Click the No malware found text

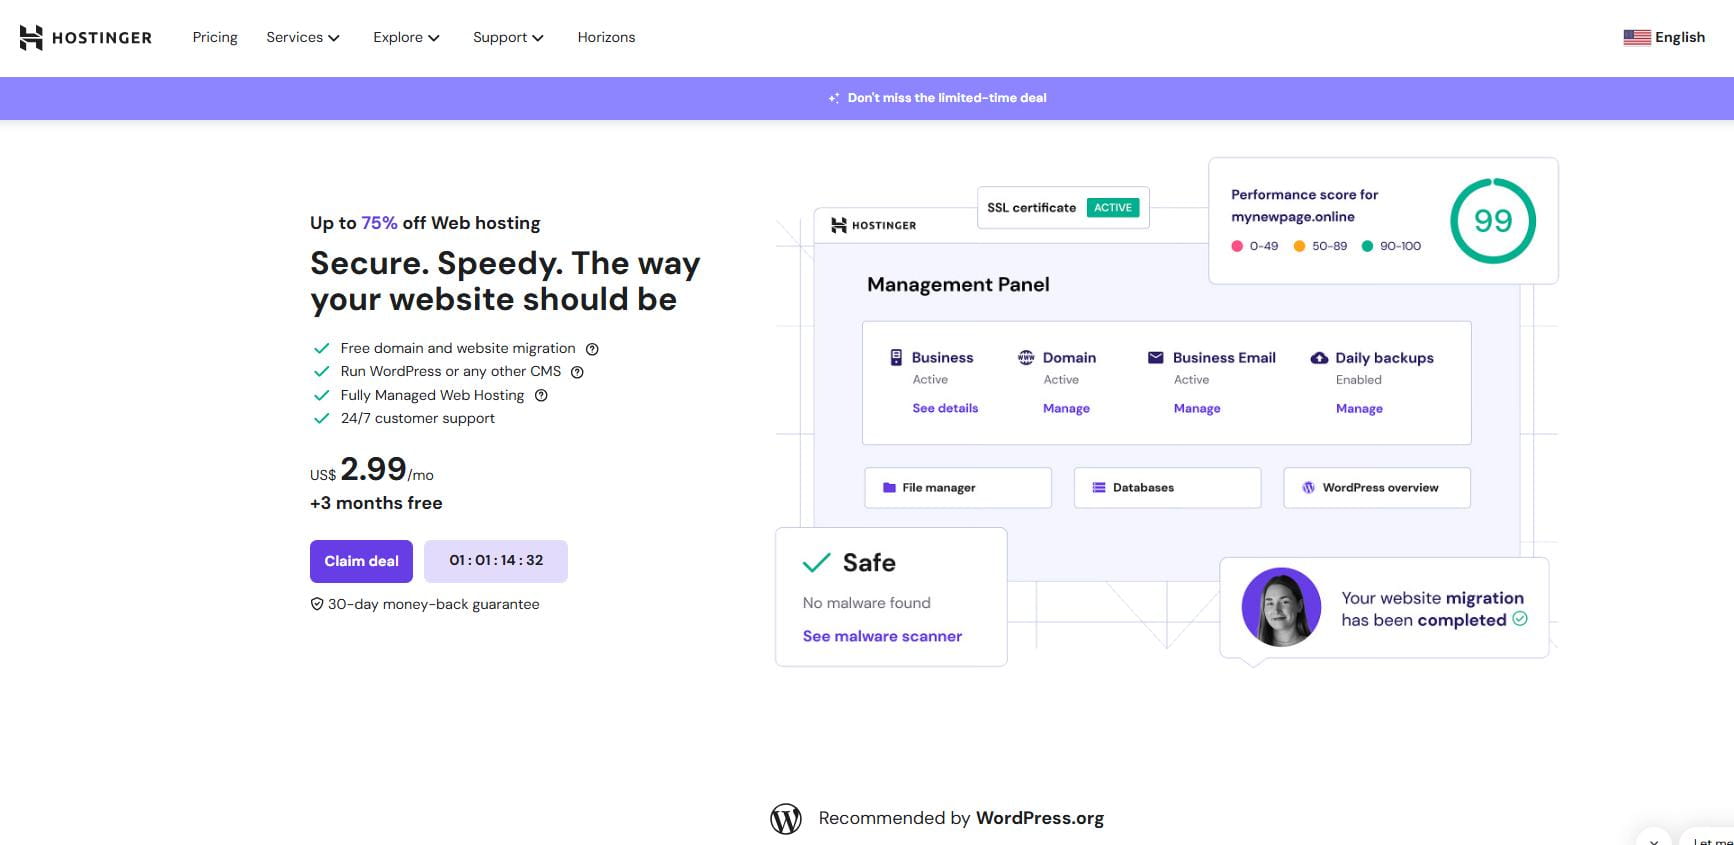tap(866, 603)
